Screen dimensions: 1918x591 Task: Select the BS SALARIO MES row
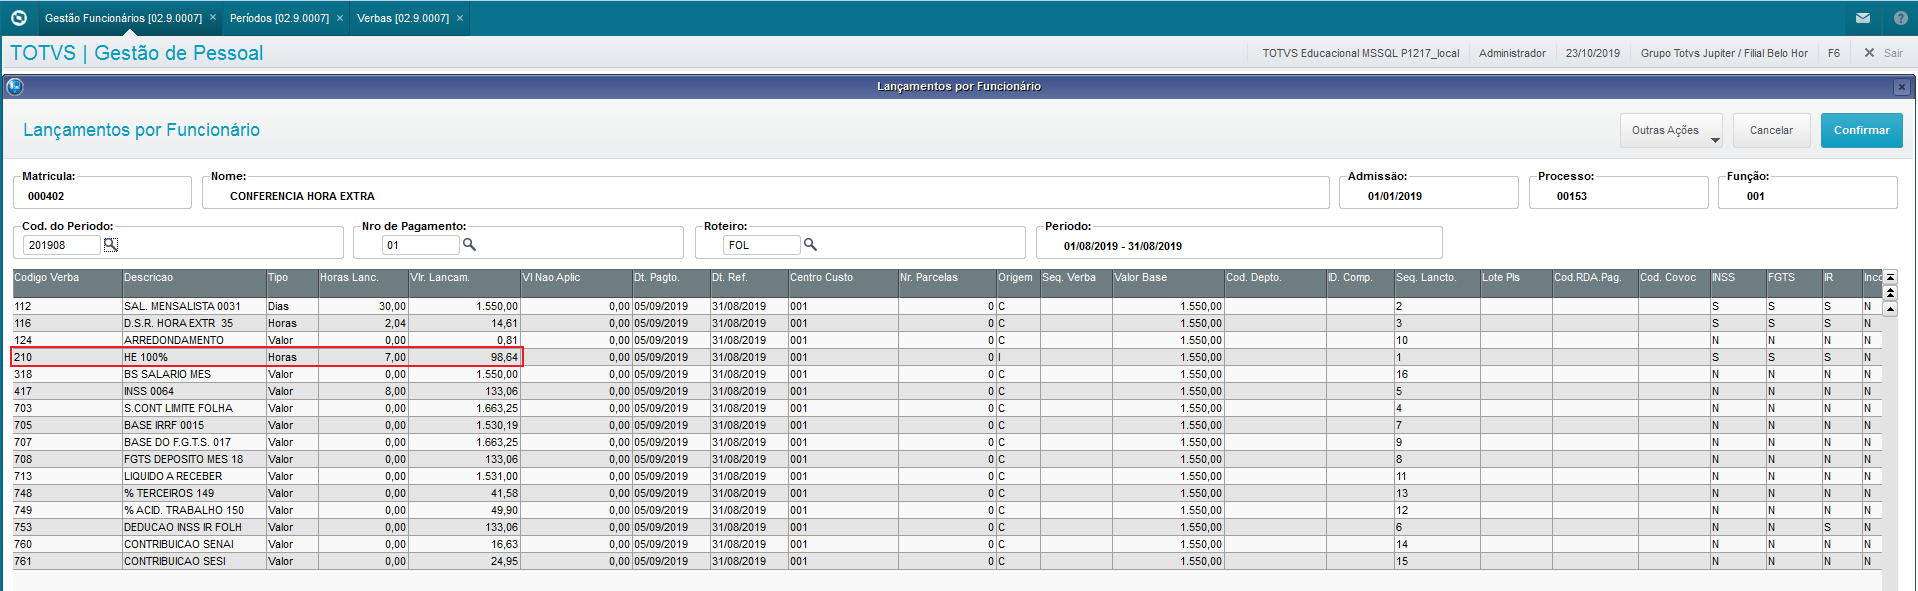(947, 374)
